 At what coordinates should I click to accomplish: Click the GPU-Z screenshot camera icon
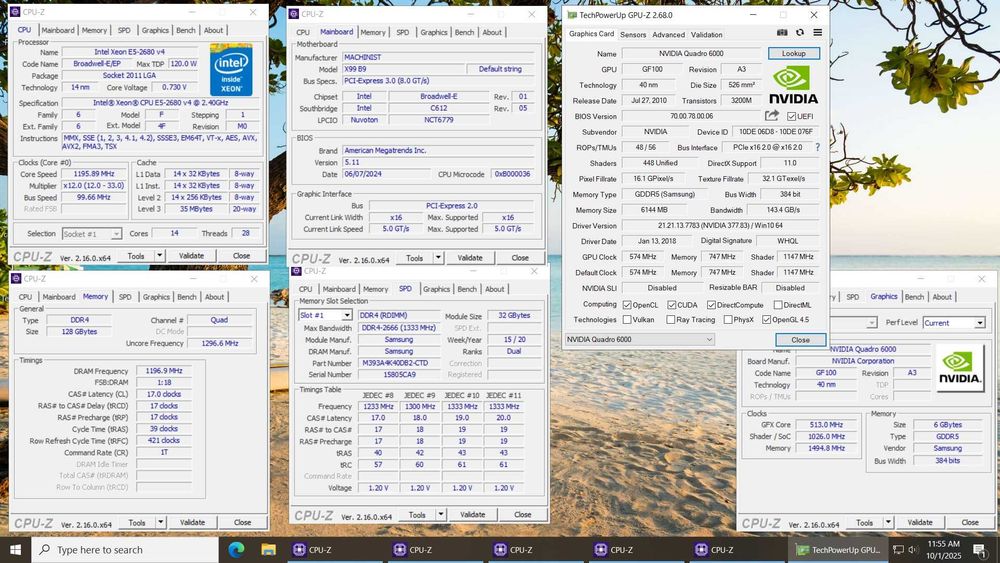point(782,34)
